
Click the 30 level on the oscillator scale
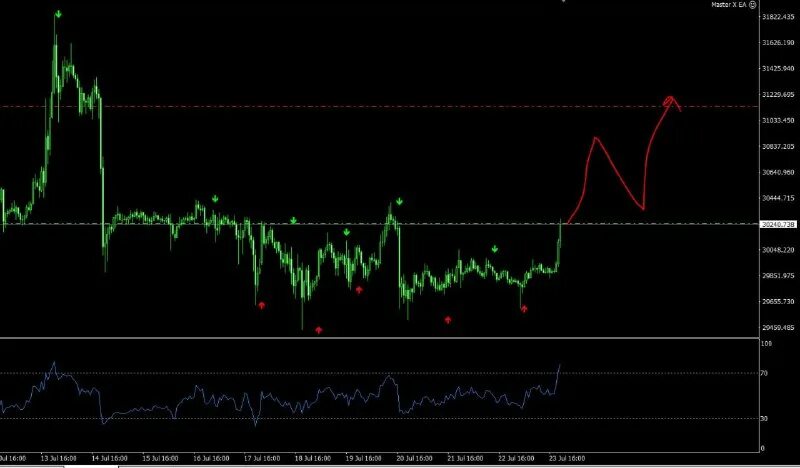tap(764, 418)
